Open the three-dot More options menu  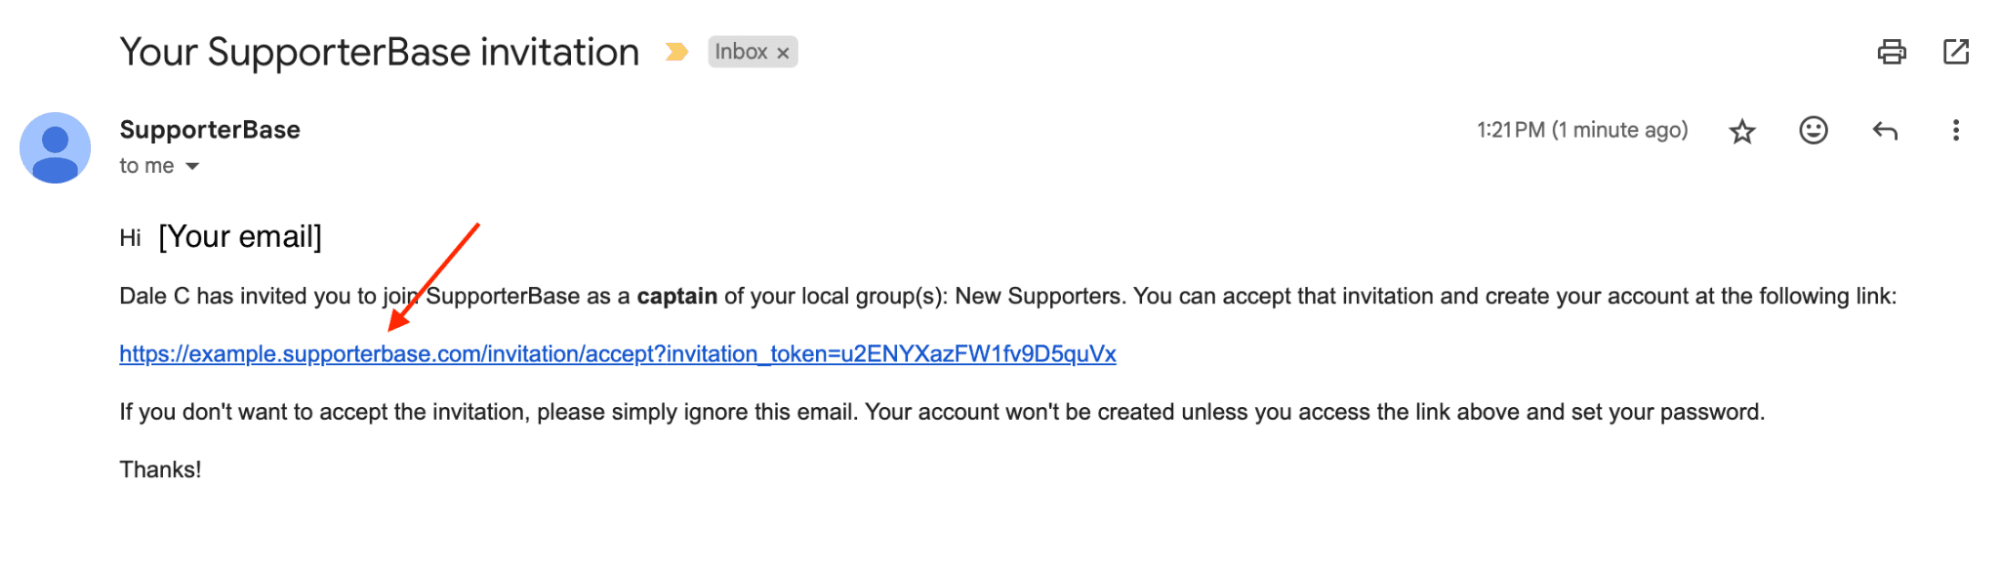(x=1955, y=131)
